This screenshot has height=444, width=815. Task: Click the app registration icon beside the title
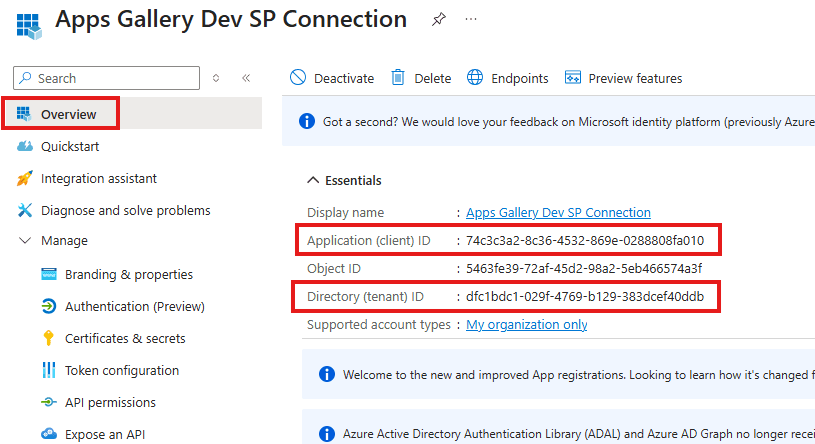29,26
